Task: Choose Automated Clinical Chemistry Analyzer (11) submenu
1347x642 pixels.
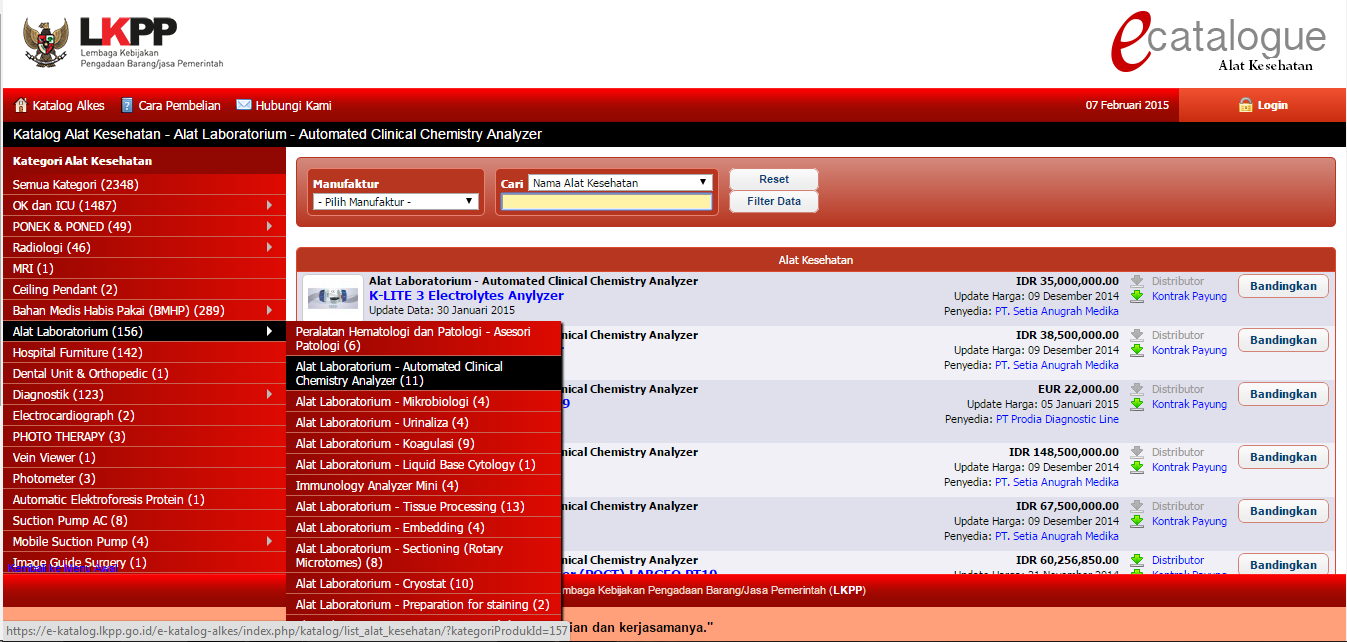Action: coord(425,374)
